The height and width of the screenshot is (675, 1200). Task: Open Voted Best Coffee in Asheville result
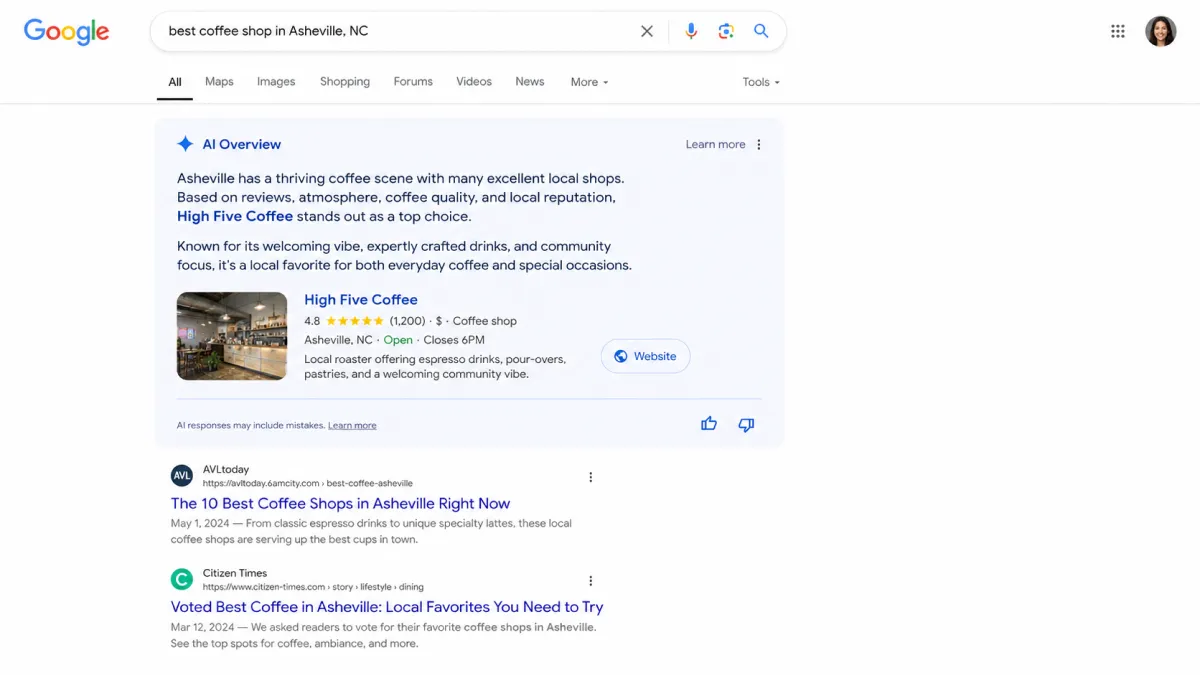(387, 606)
